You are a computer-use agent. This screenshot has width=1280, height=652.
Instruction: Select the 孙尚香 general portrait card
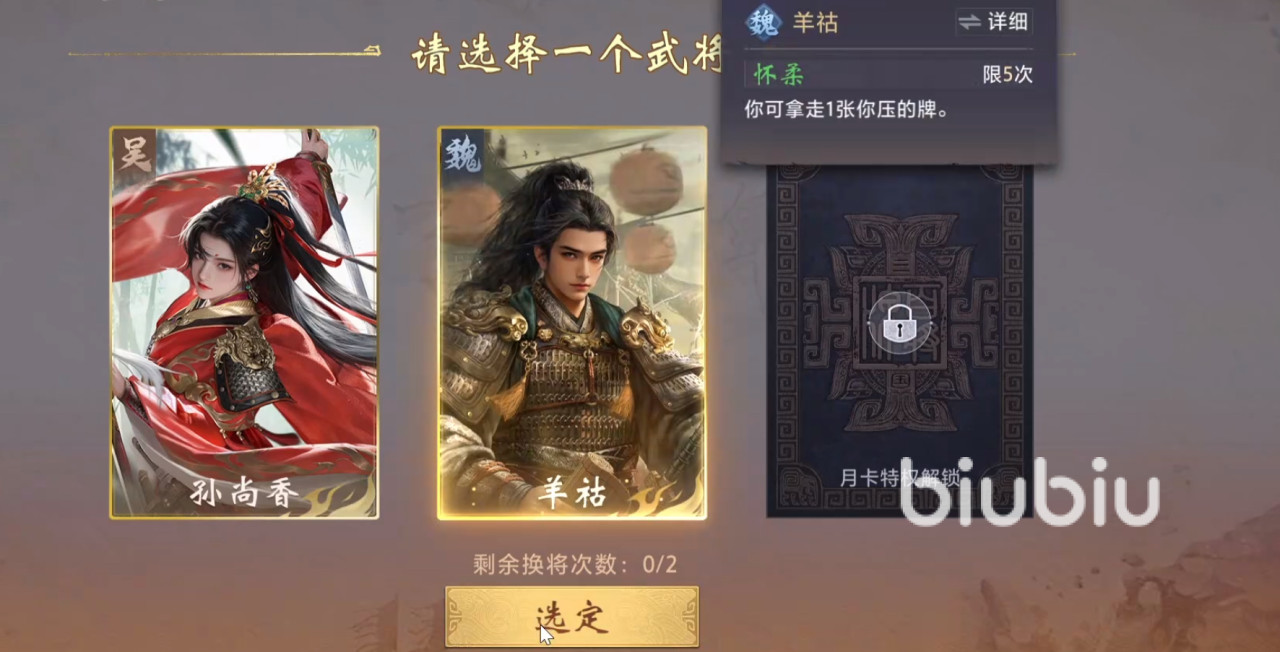coord(244,322)
